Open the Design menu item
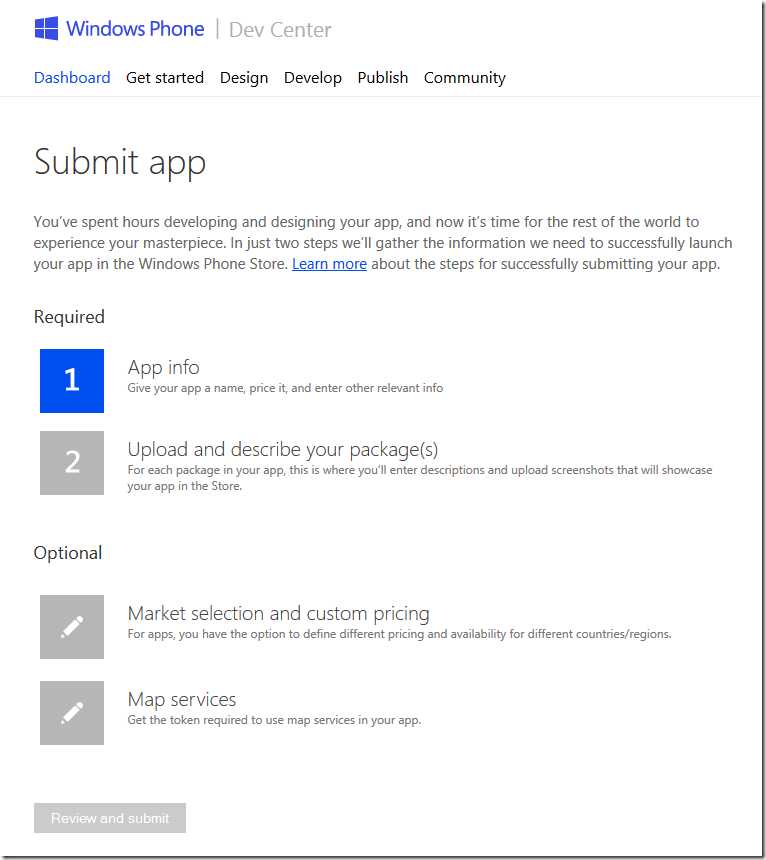 (x=244, y=78)
